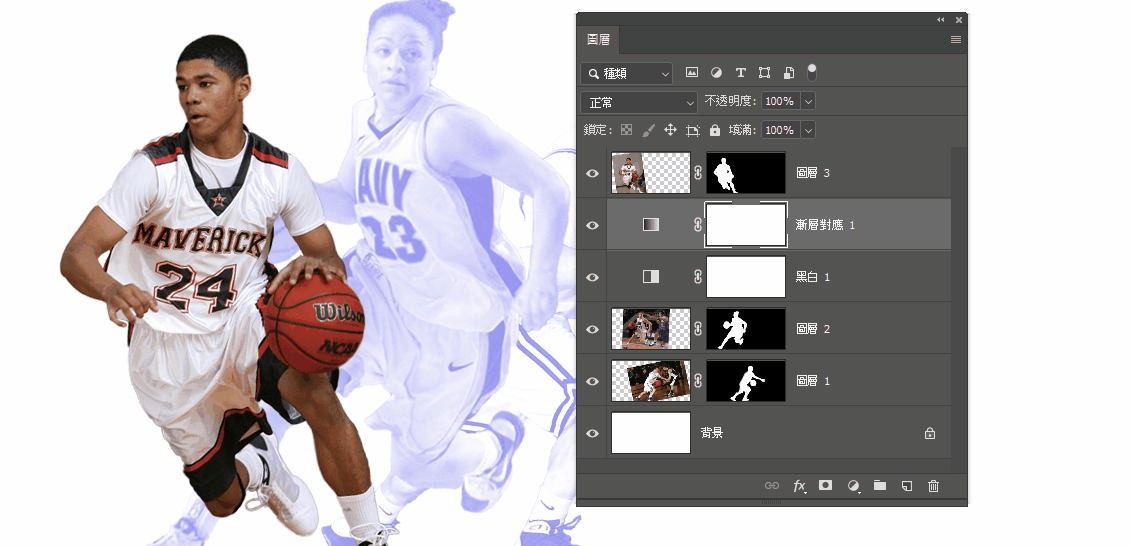The image size is (1132, 546).
Task: Select 圖層 2 layer thumbnail
Action: tap(651, 329)
